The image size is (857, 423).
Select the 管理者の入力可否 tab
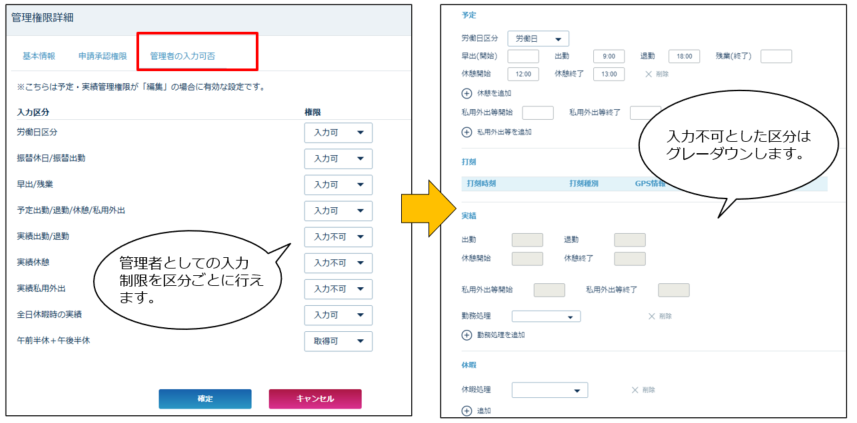(196, 55)
